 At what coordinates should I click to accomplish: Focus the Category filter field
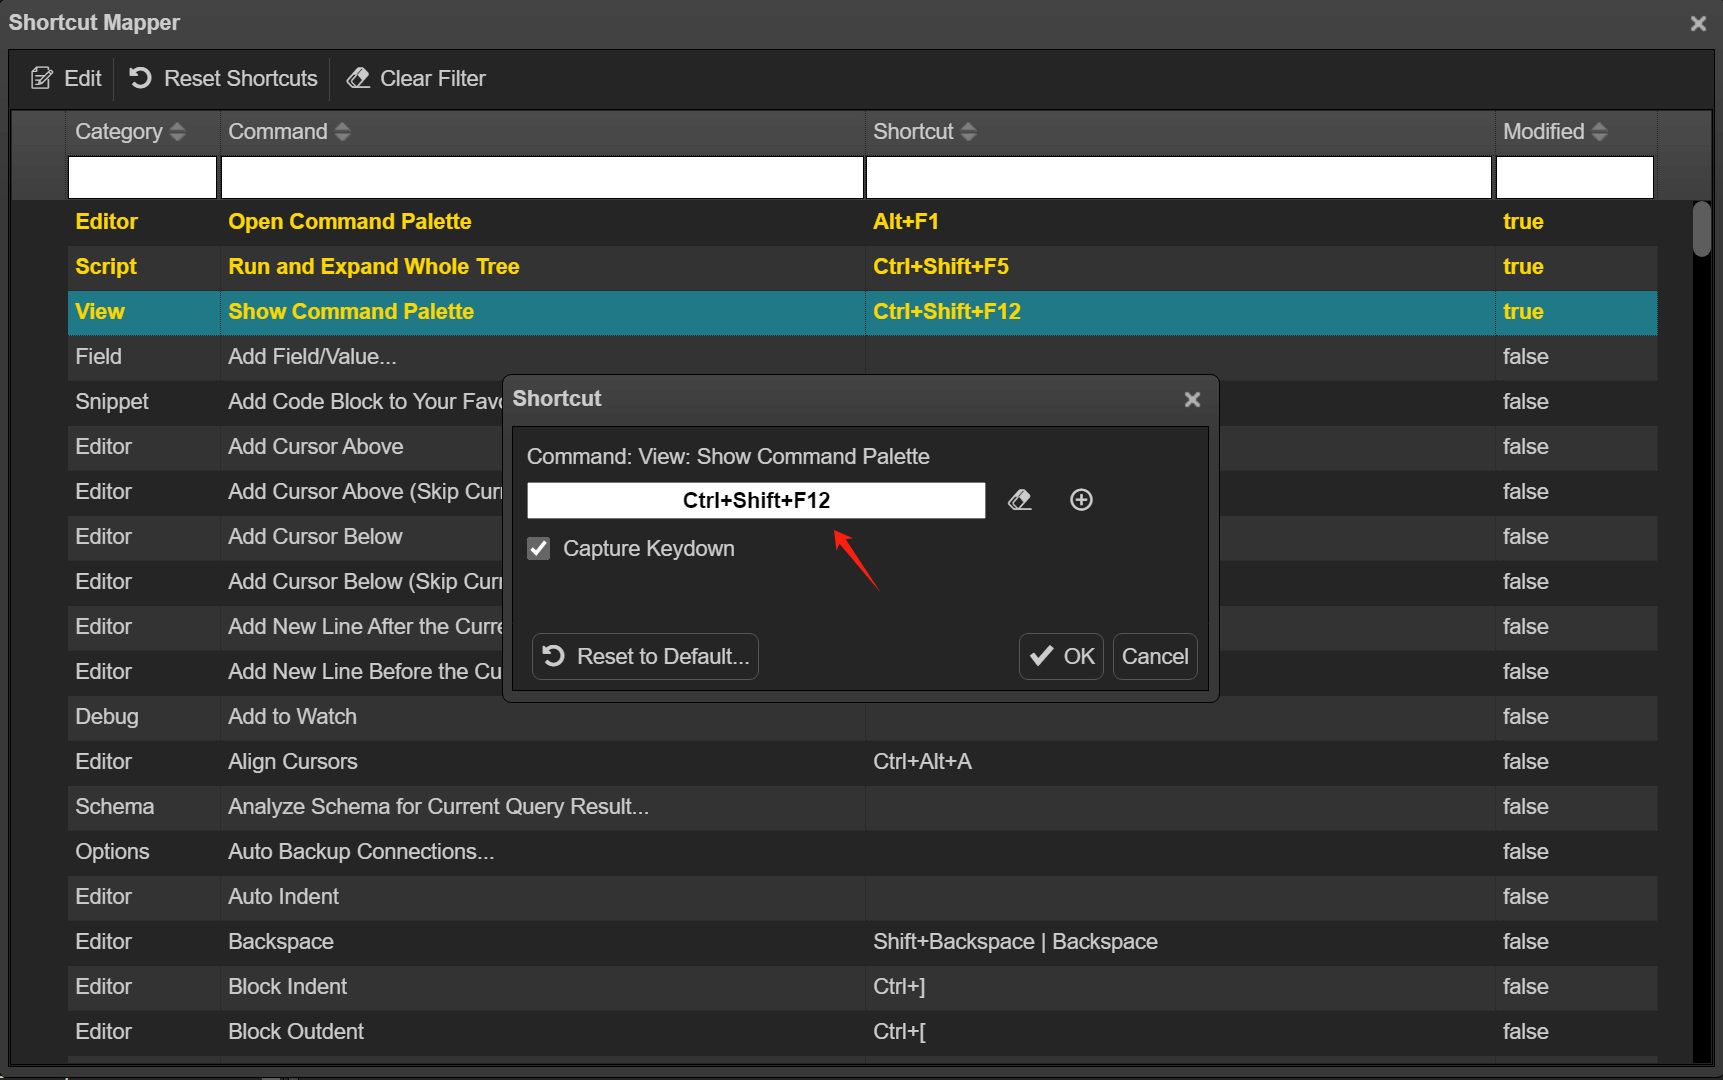click(142, 177)
